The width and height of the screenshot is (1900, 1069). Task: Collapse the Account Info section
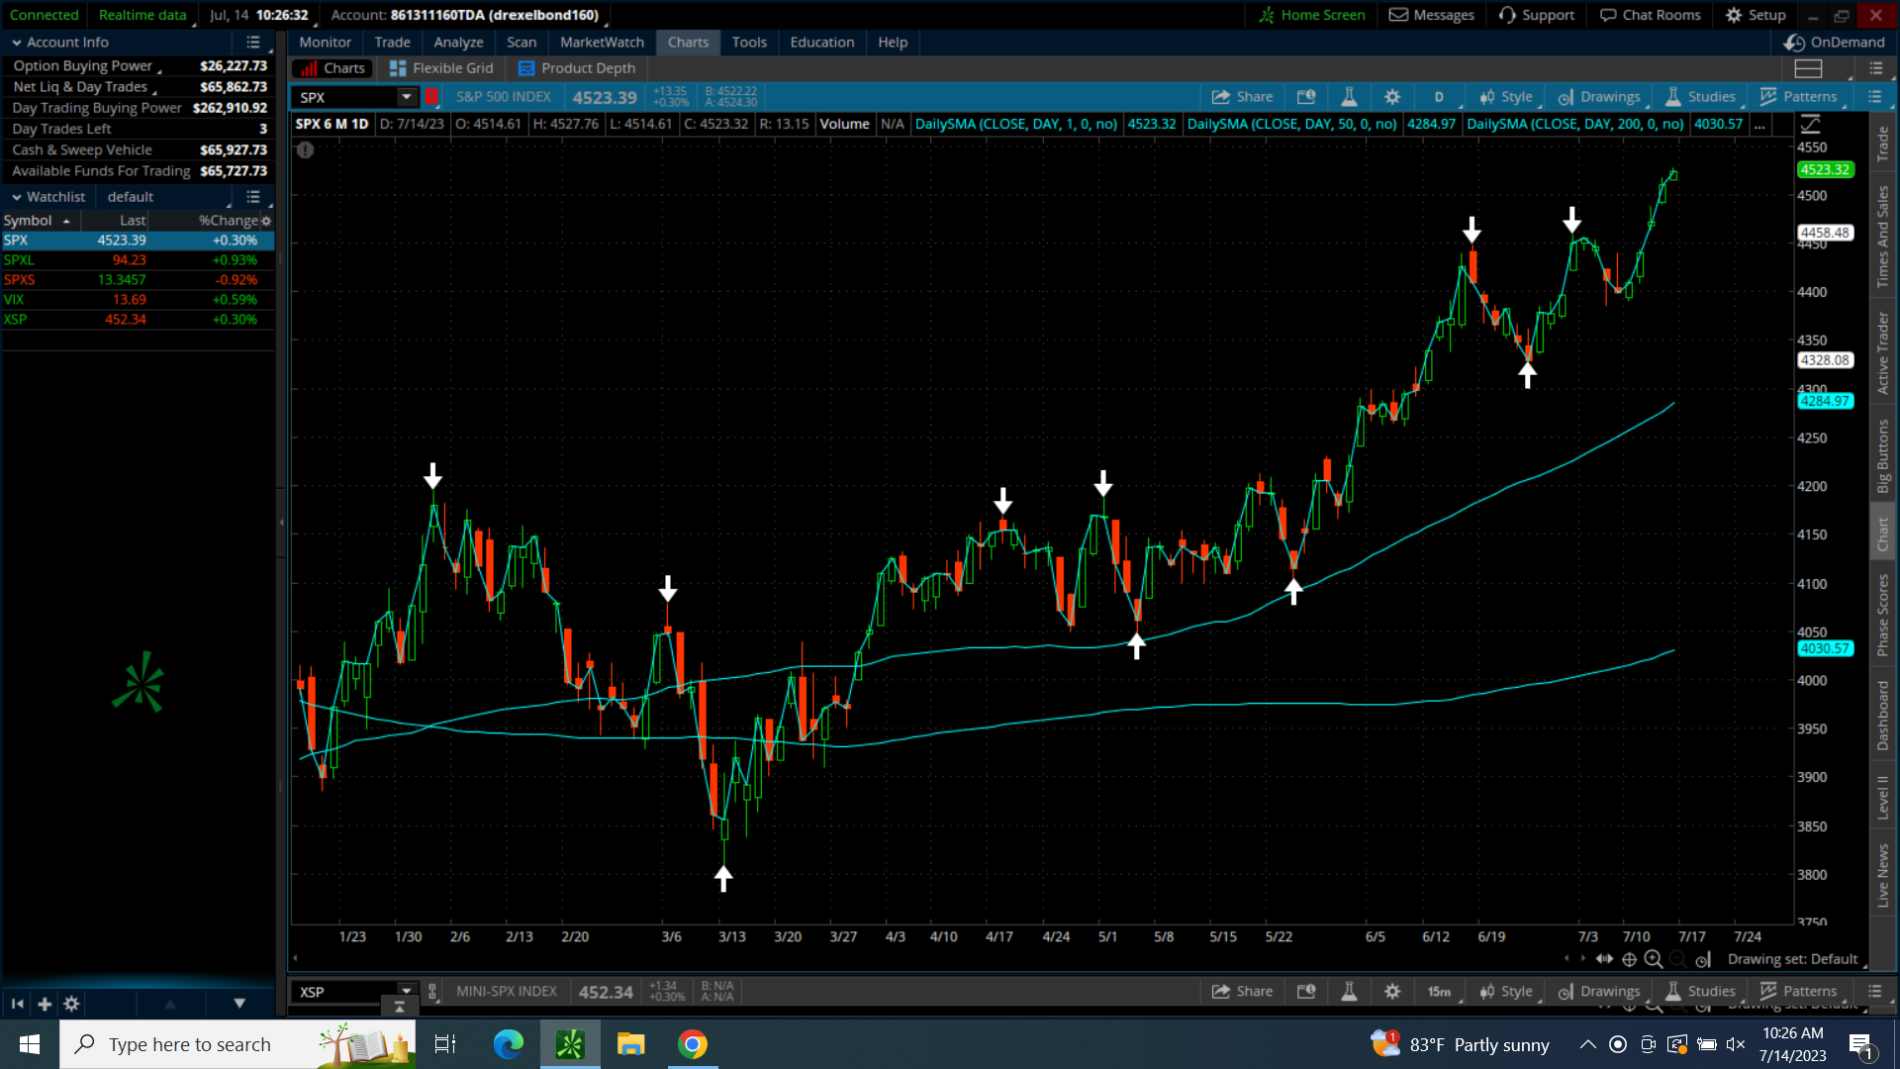[x=17, y=42]
